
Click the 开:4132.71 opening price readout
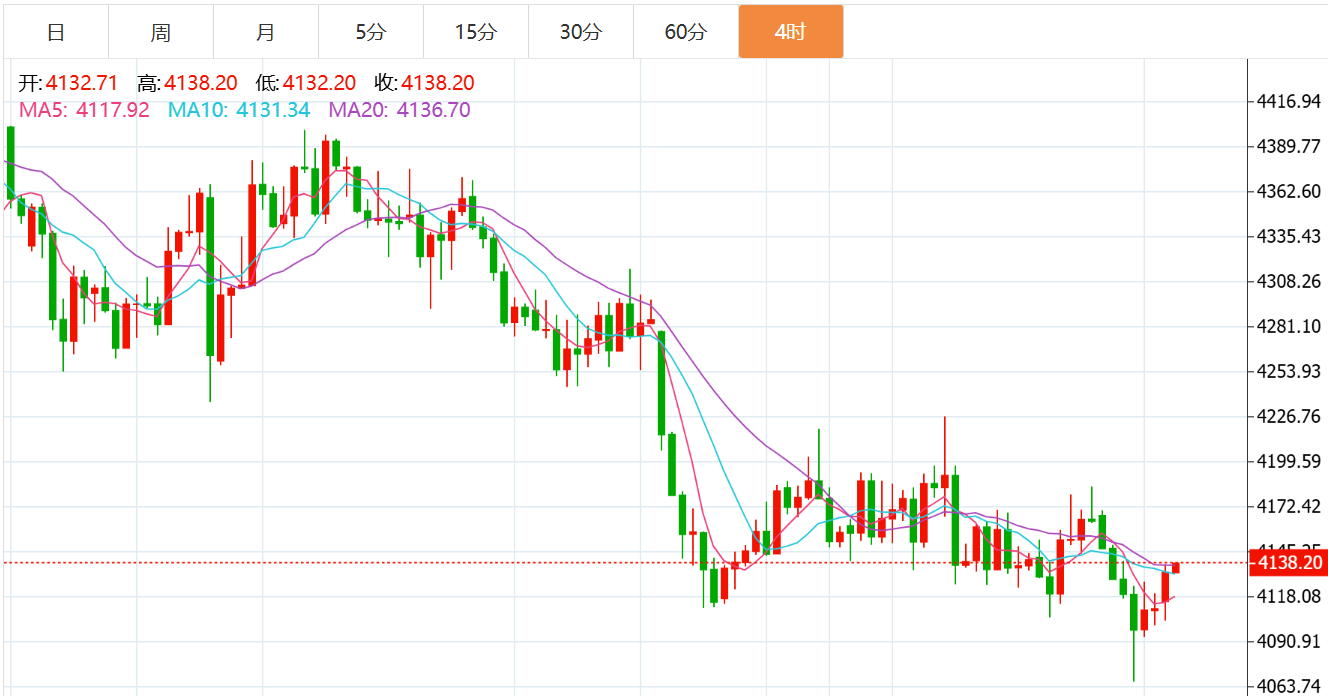[68, 83]
